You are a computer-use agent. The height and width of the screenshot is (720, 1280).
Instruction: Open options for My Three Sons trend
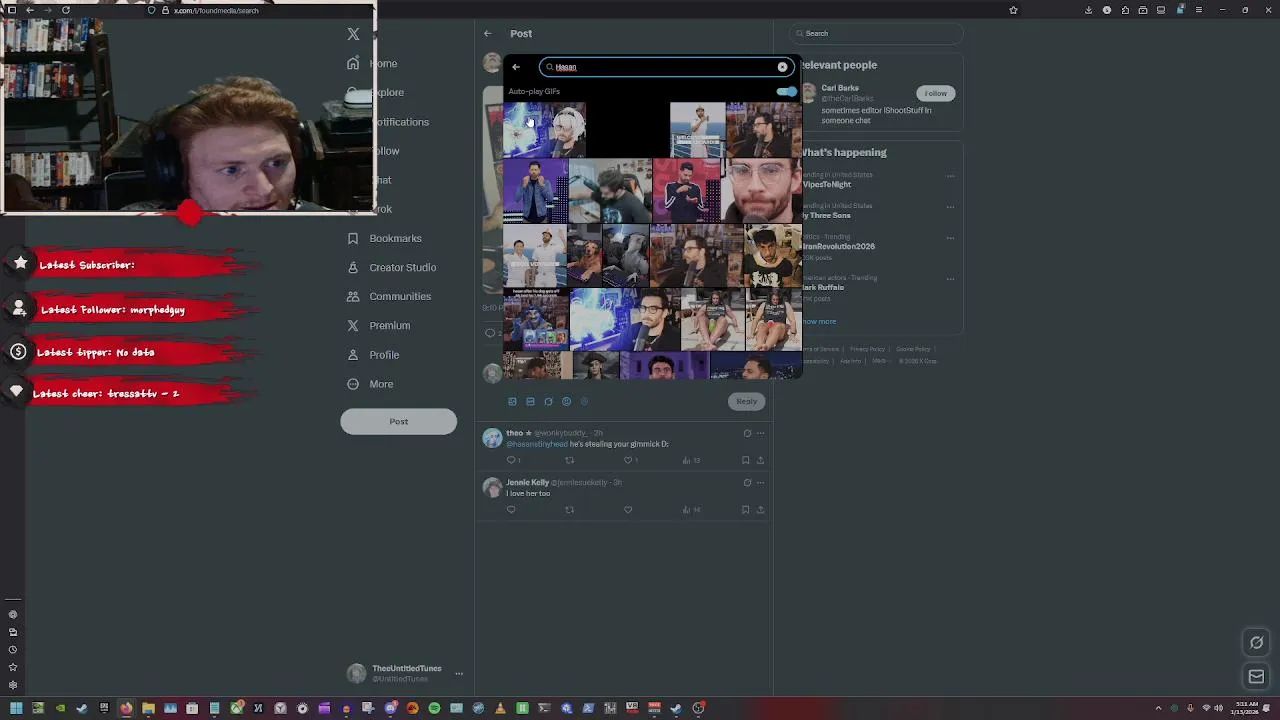point(950,207)
